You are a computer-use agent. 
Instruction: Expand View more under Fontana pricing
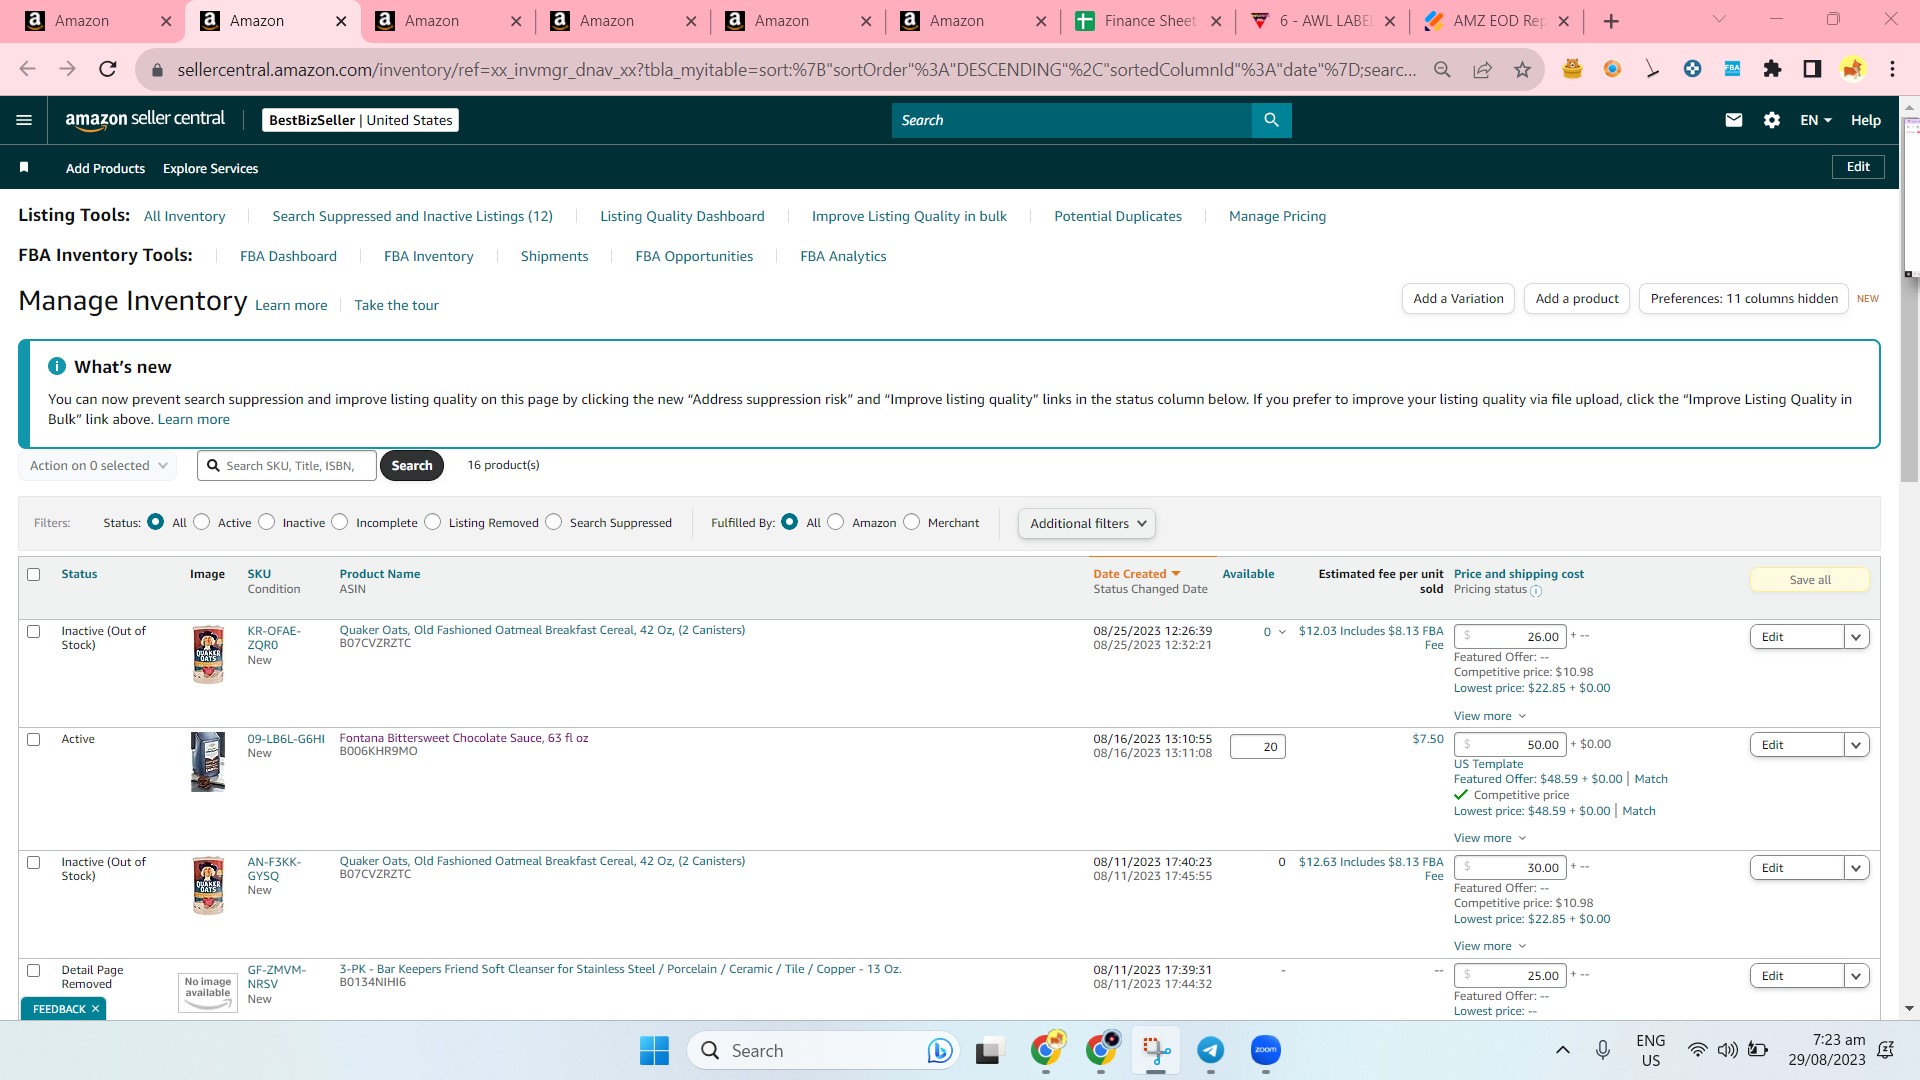1490,838
